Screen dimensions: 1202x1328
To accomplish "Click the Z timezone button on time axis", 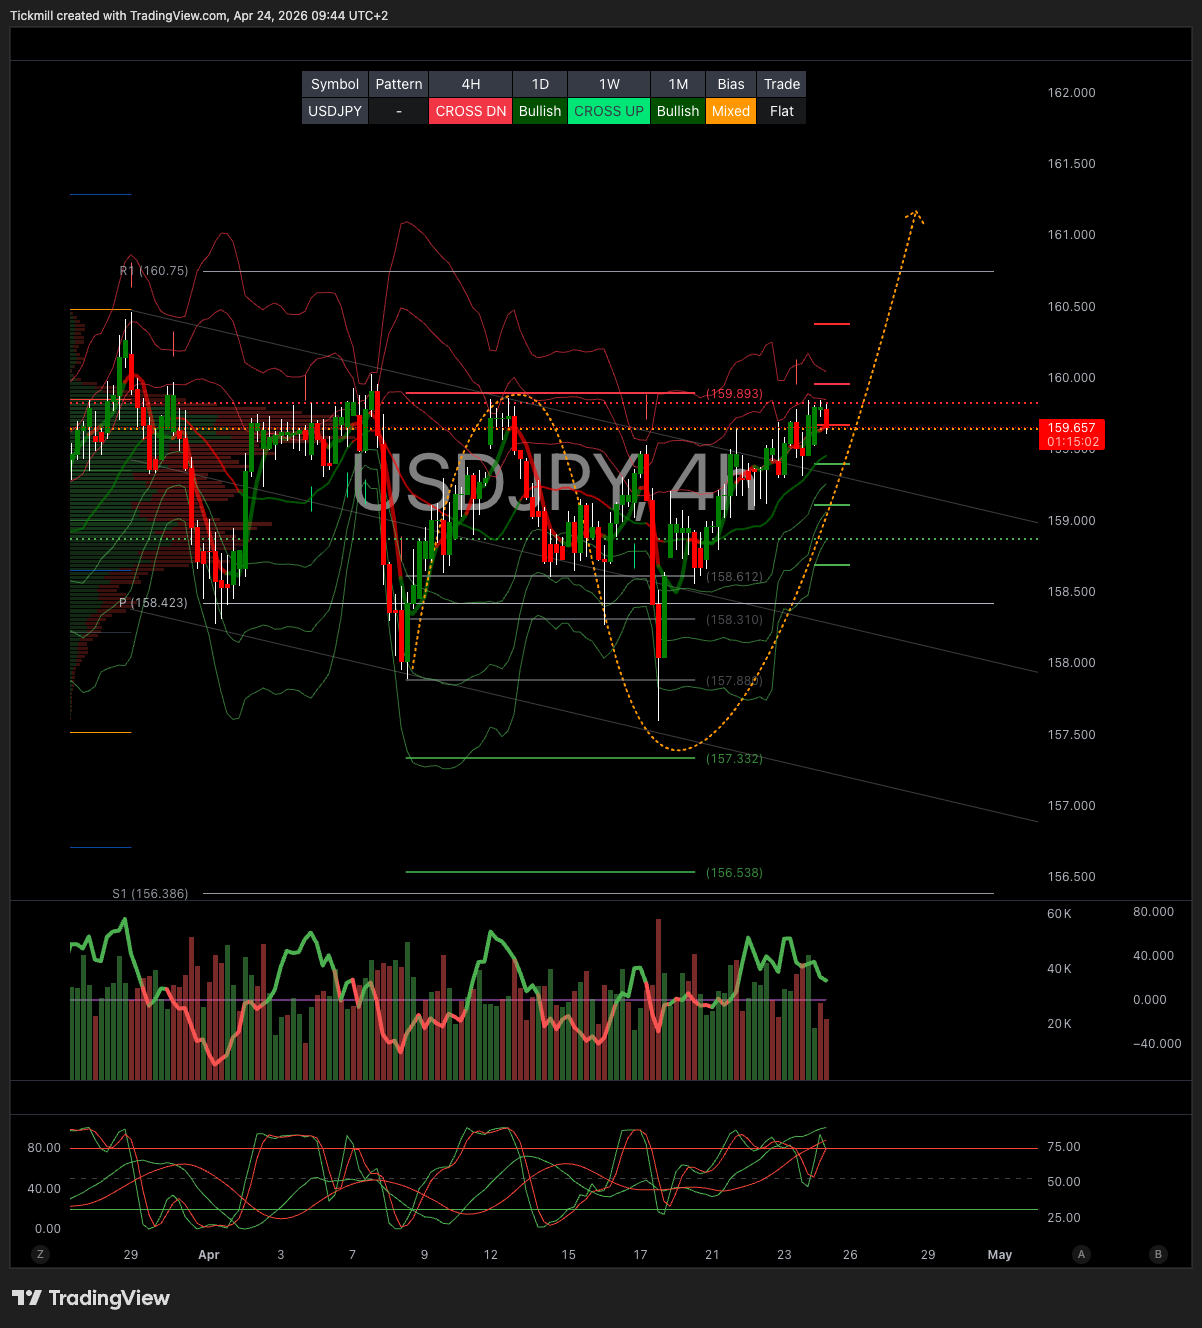I will coord(41,1254).
